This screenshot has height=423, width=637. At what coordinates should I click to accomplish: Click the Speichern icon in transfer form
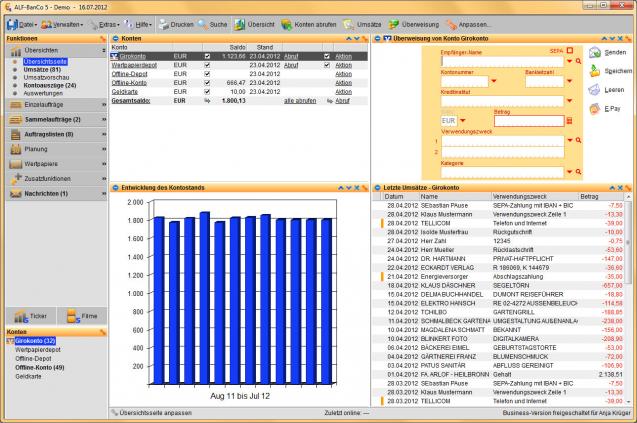pos(595,71)
